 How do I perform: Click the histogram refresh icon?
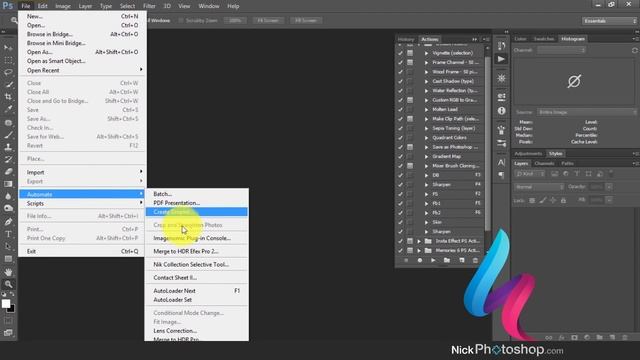(635, 50)
